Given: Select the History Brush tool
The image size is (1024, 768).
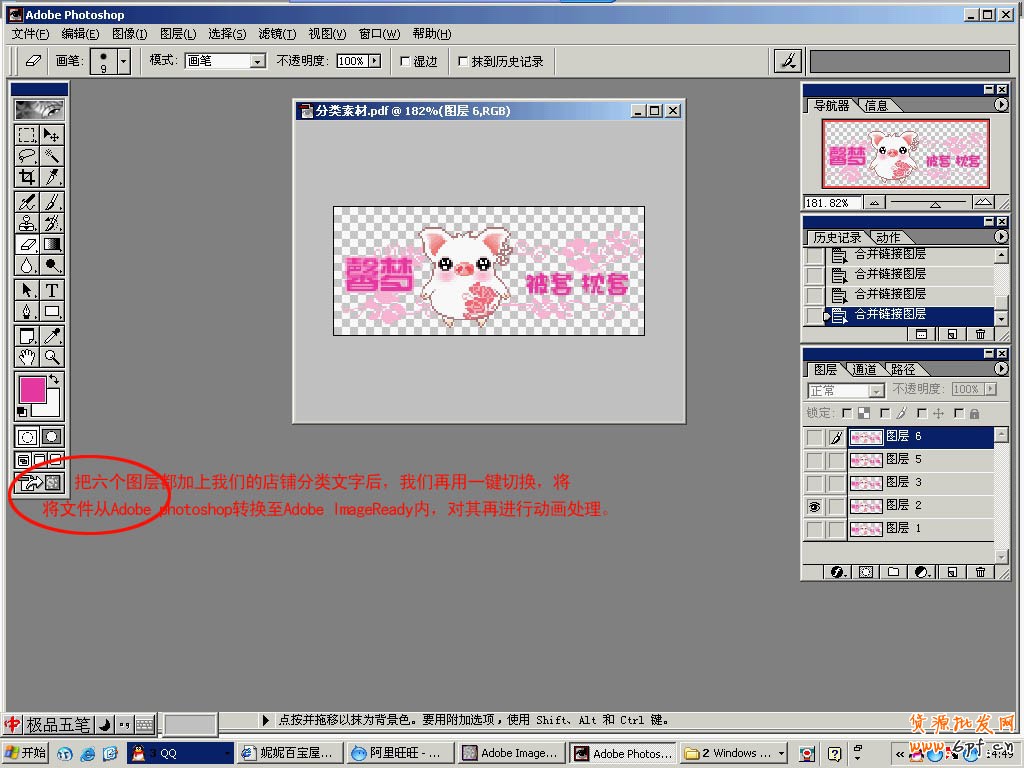Looking at the screenshot, I should pos(52,223).
